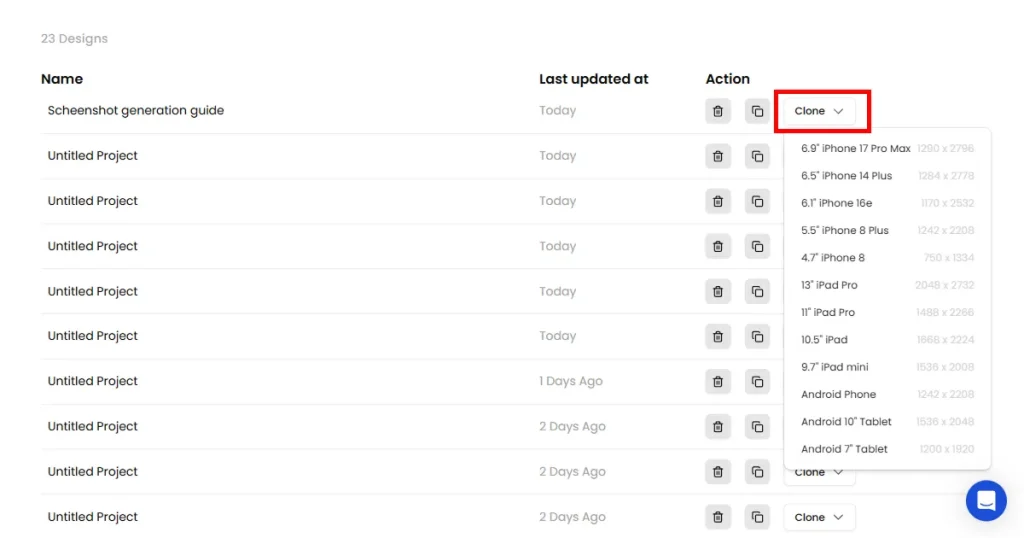Click the Last updated at column header
This screenshot has height=538, width=1024.
(594, 79)
